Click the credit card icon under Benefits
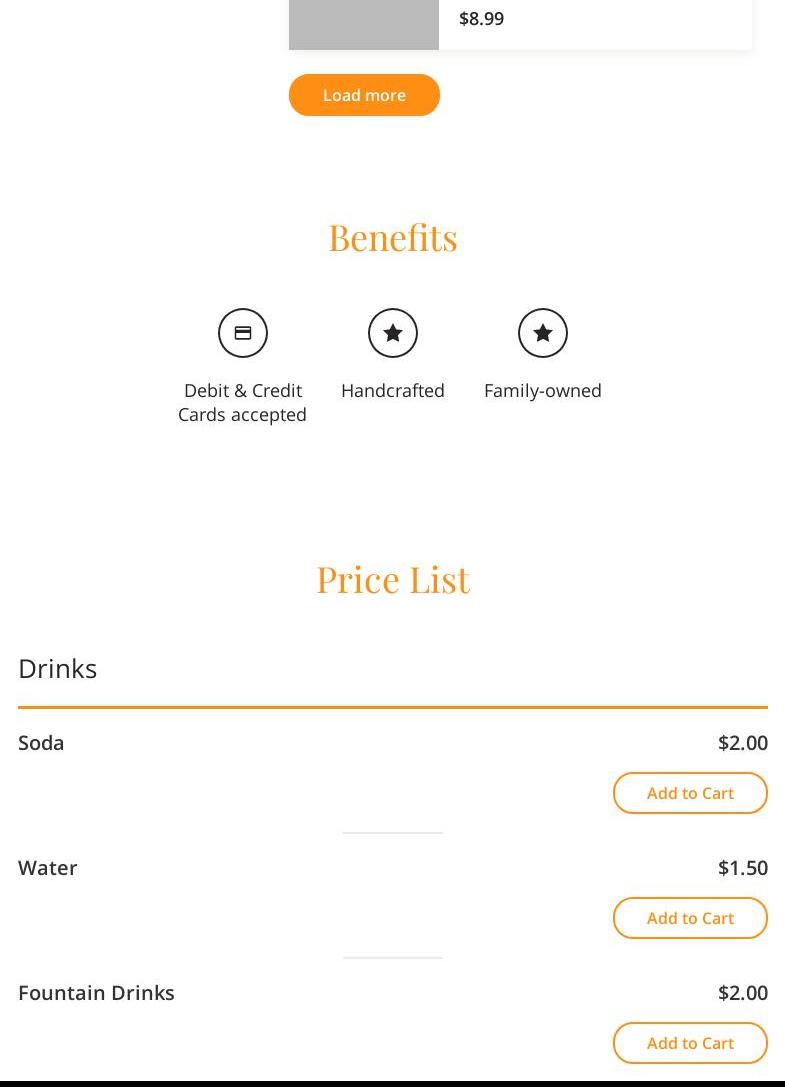 243,333
